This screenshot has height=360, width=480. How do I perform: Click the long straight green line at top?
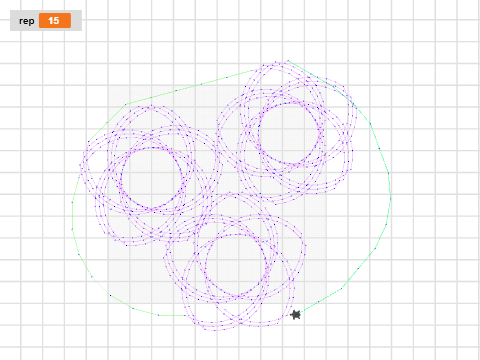pyautogui.click(x=190, y=87)
